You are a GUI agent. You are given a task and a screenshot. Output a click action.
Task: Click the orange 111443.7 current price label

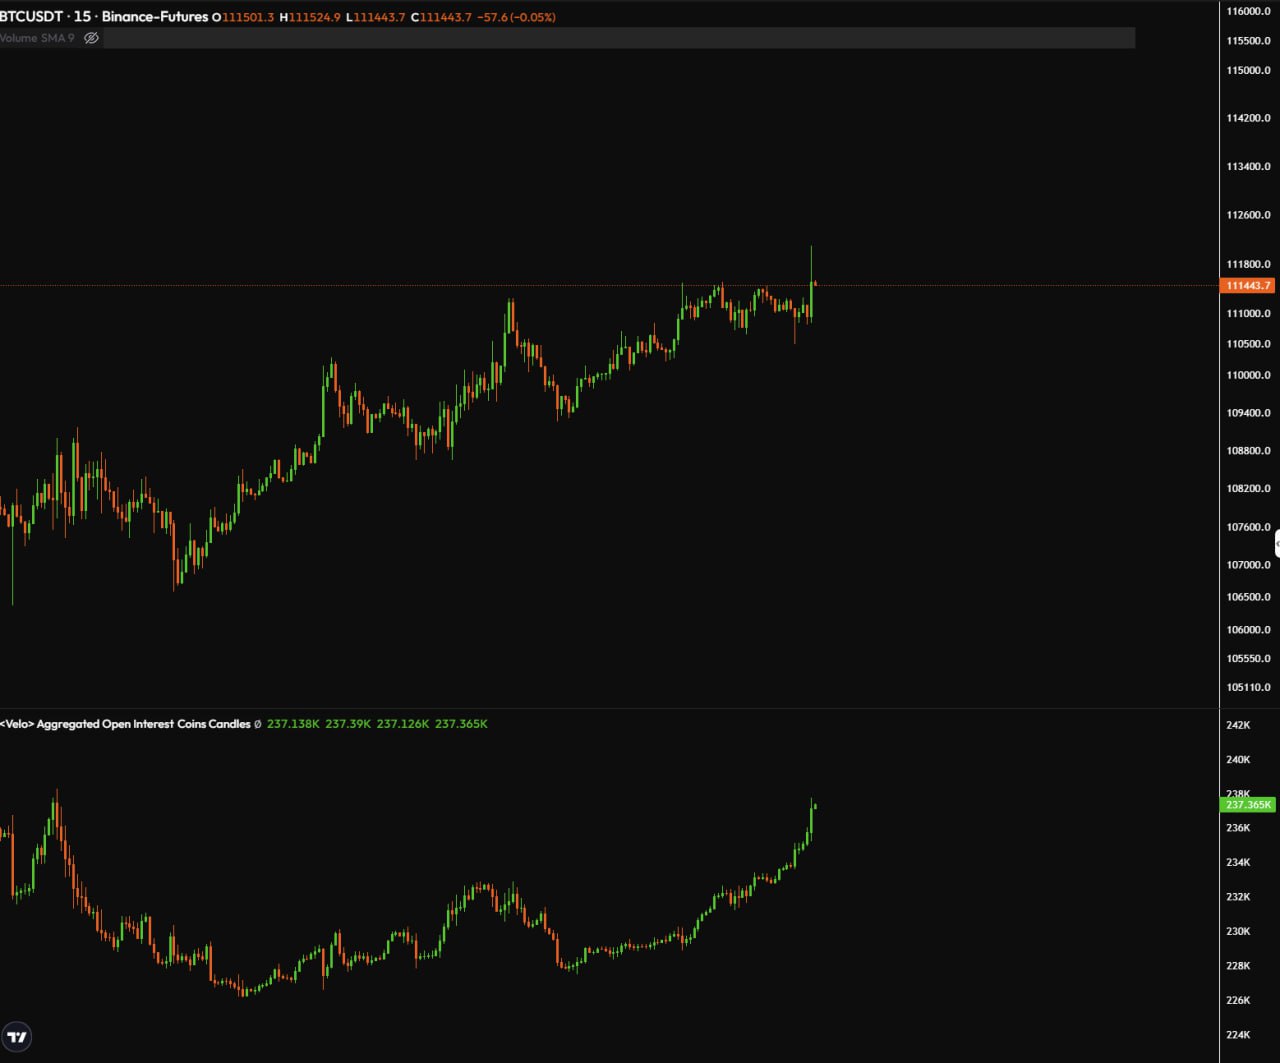point(1248,286)
